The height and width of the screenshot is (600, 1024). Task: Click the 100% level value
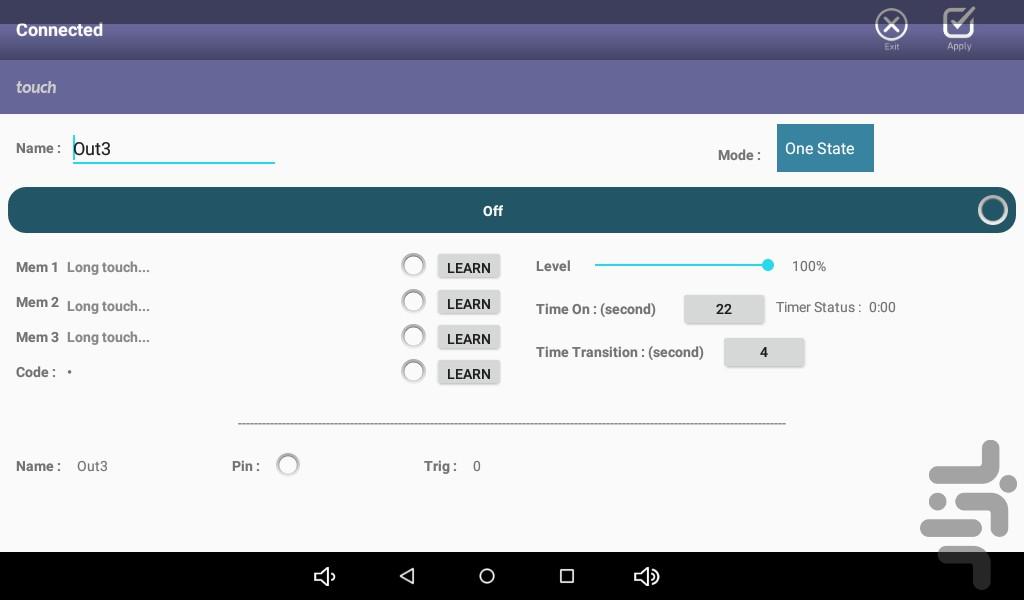coord(808,266)
